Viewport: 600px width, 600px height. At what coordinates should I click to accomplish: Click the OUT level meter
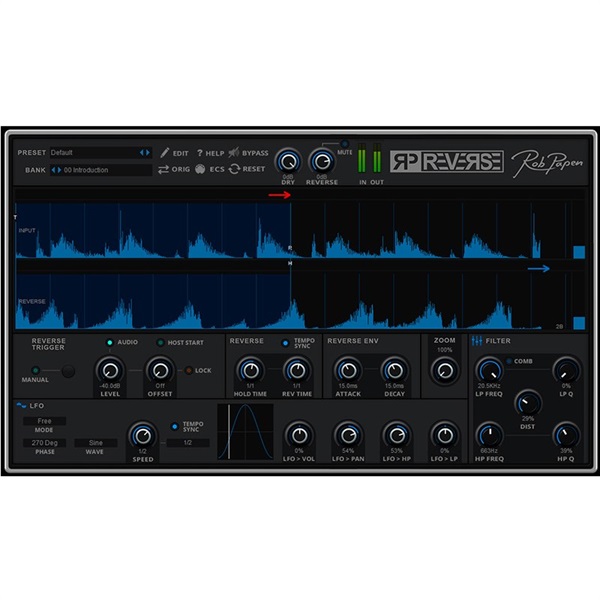(x=377, y=158)
